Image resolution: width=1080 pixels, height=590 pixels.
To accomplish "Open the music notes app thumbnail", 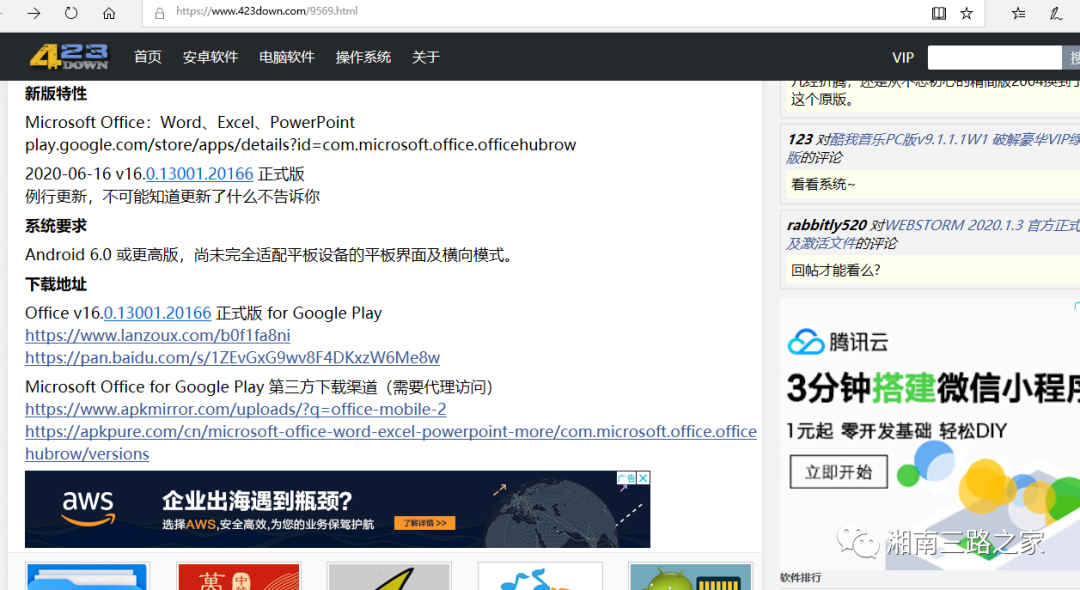I will tap(540, 577).
